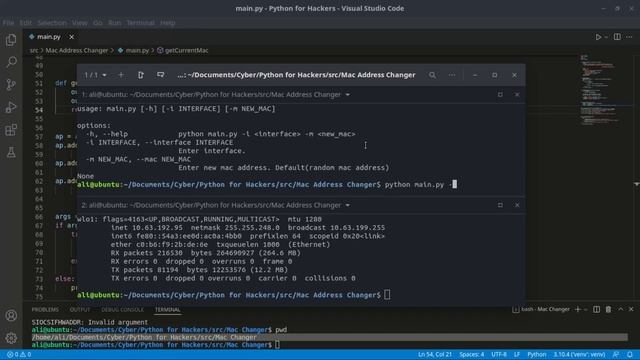Open the View menu
Screen dimensions: 640x360
point(80,23)
